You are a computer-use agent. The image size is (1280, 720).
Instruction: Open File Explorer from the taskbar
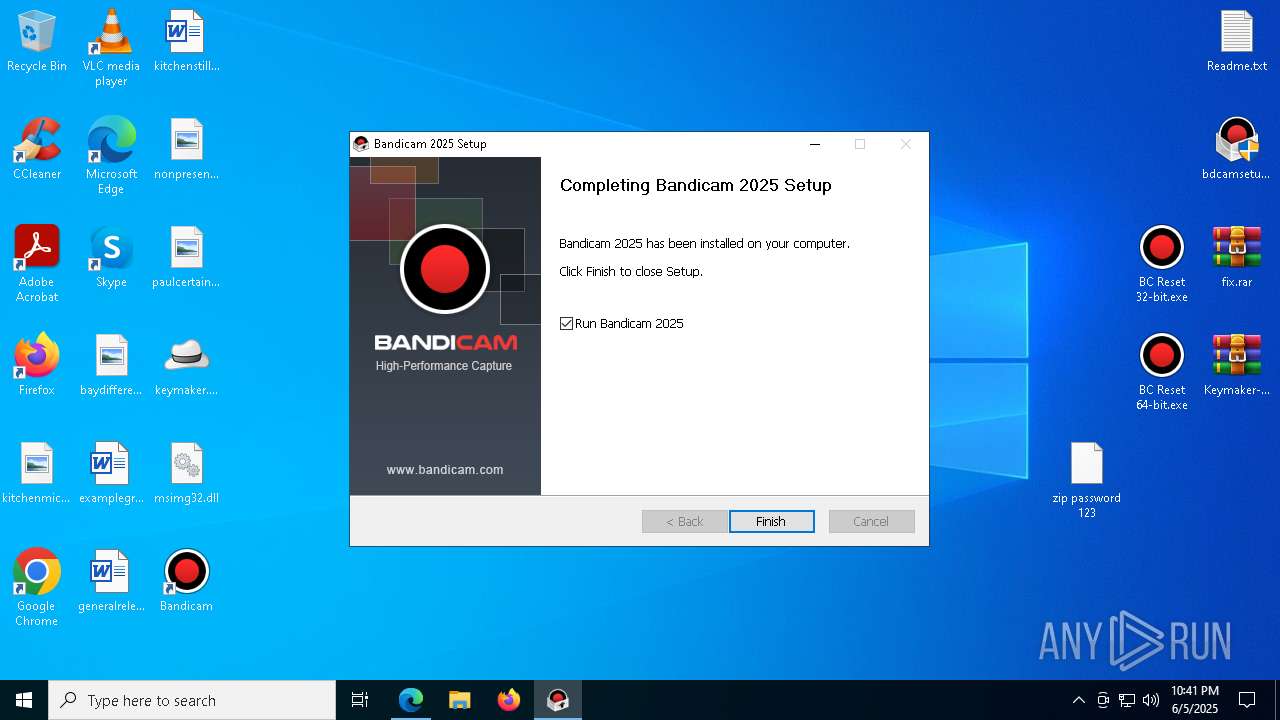[460, 700]
